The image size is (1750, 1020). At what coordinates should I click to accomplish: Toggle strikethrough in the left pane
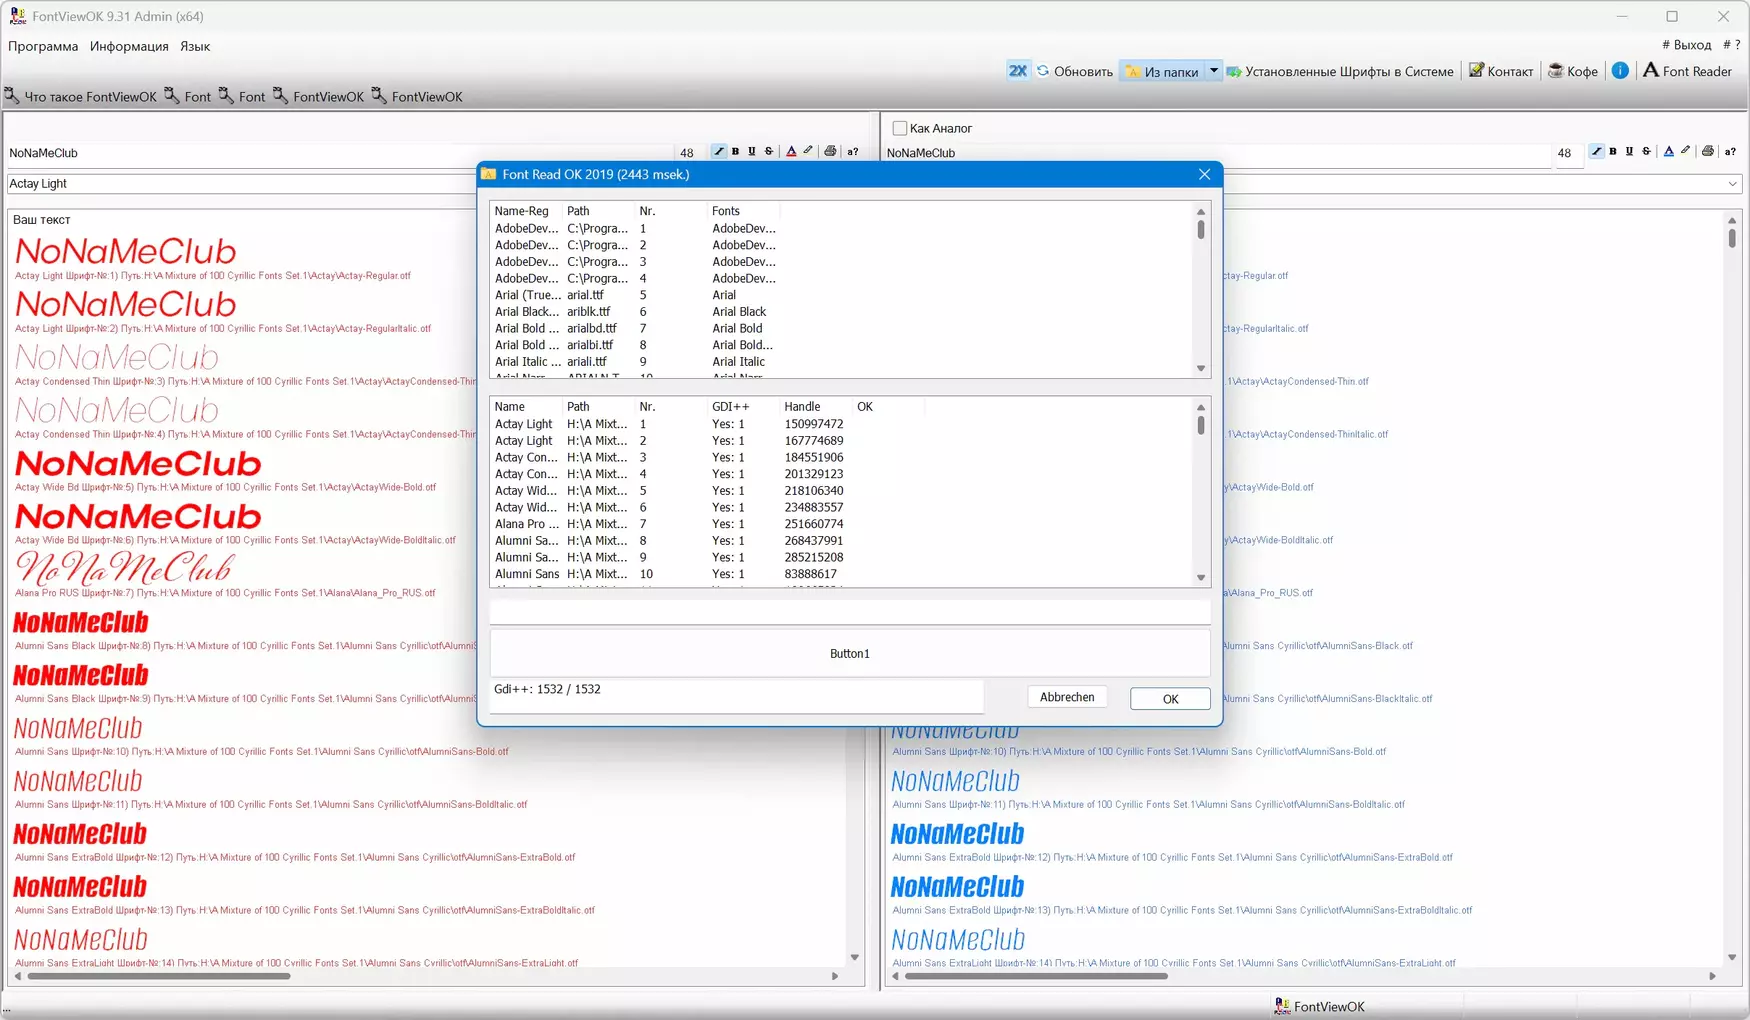click(769, 152)
